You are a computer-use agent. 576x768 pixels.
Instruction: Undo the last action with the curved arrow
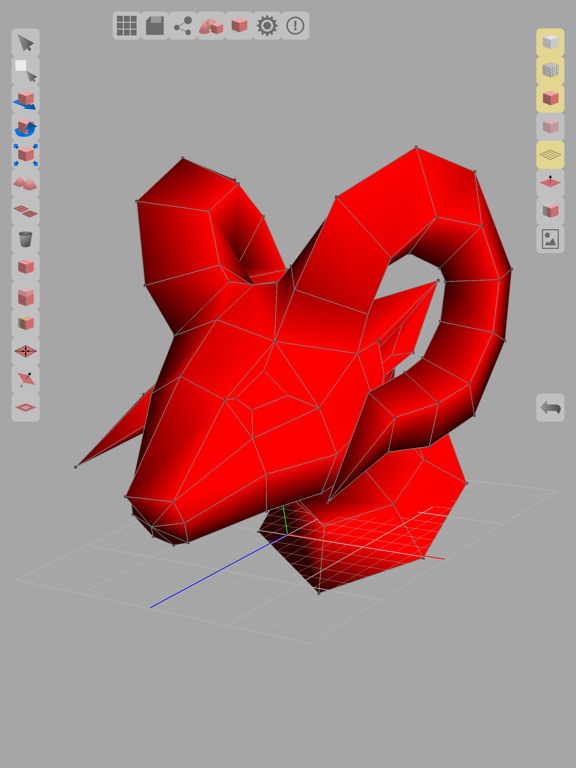(550, 408)
